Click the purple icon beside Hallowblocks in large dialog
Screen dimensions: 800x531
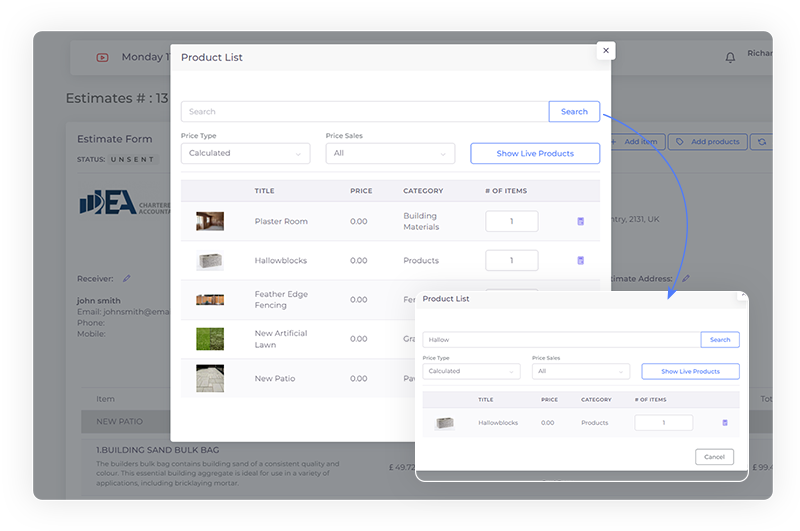pyautogui.click(x=580, y=260)
